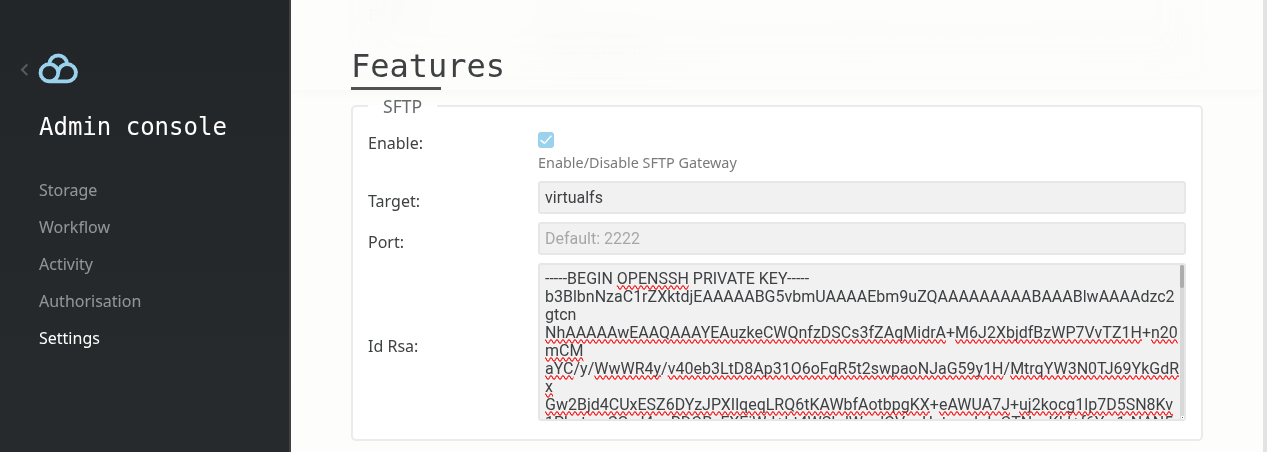Viewport: 1267px width, 452px height.
Task: Click the "Port:" field label
Action: click(x=386, y=242)
